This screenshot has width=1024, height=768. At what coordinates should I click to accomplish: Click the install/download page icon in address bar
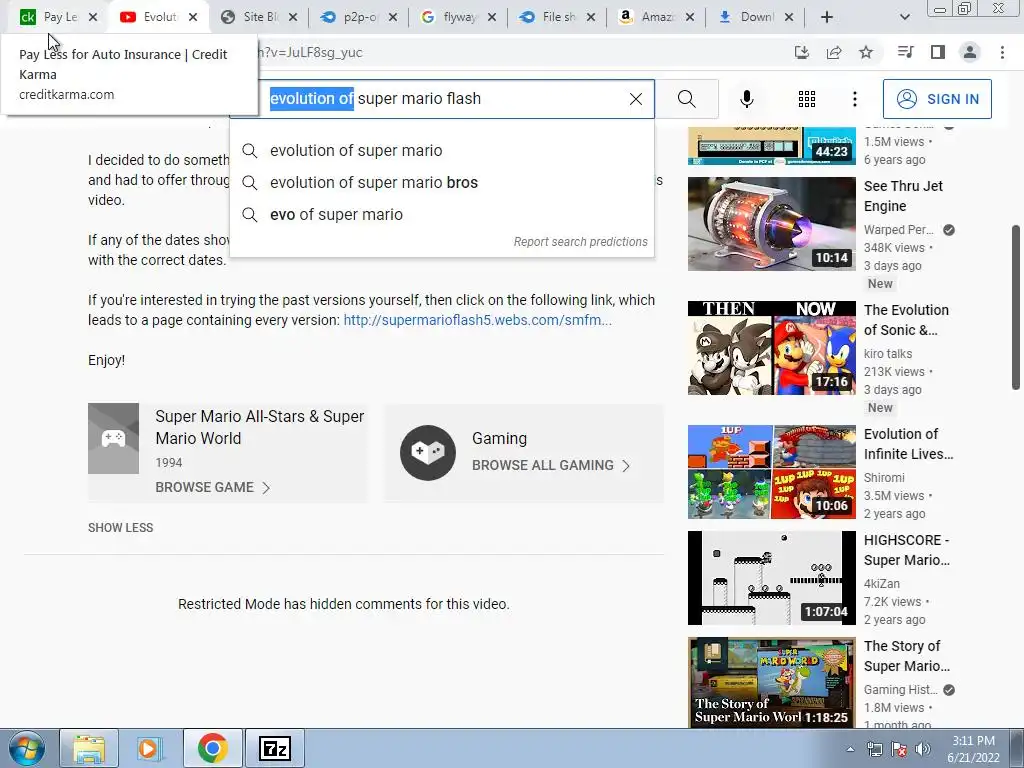(x=801, y=52)
